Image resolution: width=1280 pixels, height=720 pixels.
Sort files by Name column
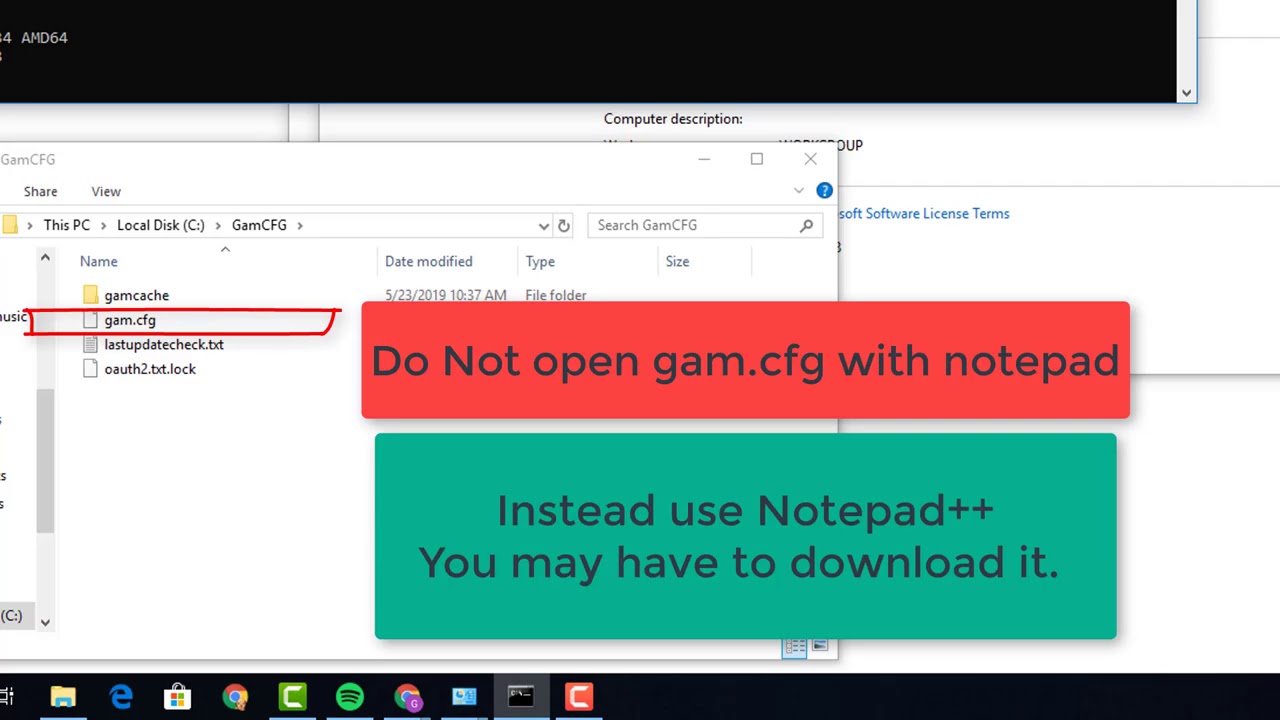point(99,262)
